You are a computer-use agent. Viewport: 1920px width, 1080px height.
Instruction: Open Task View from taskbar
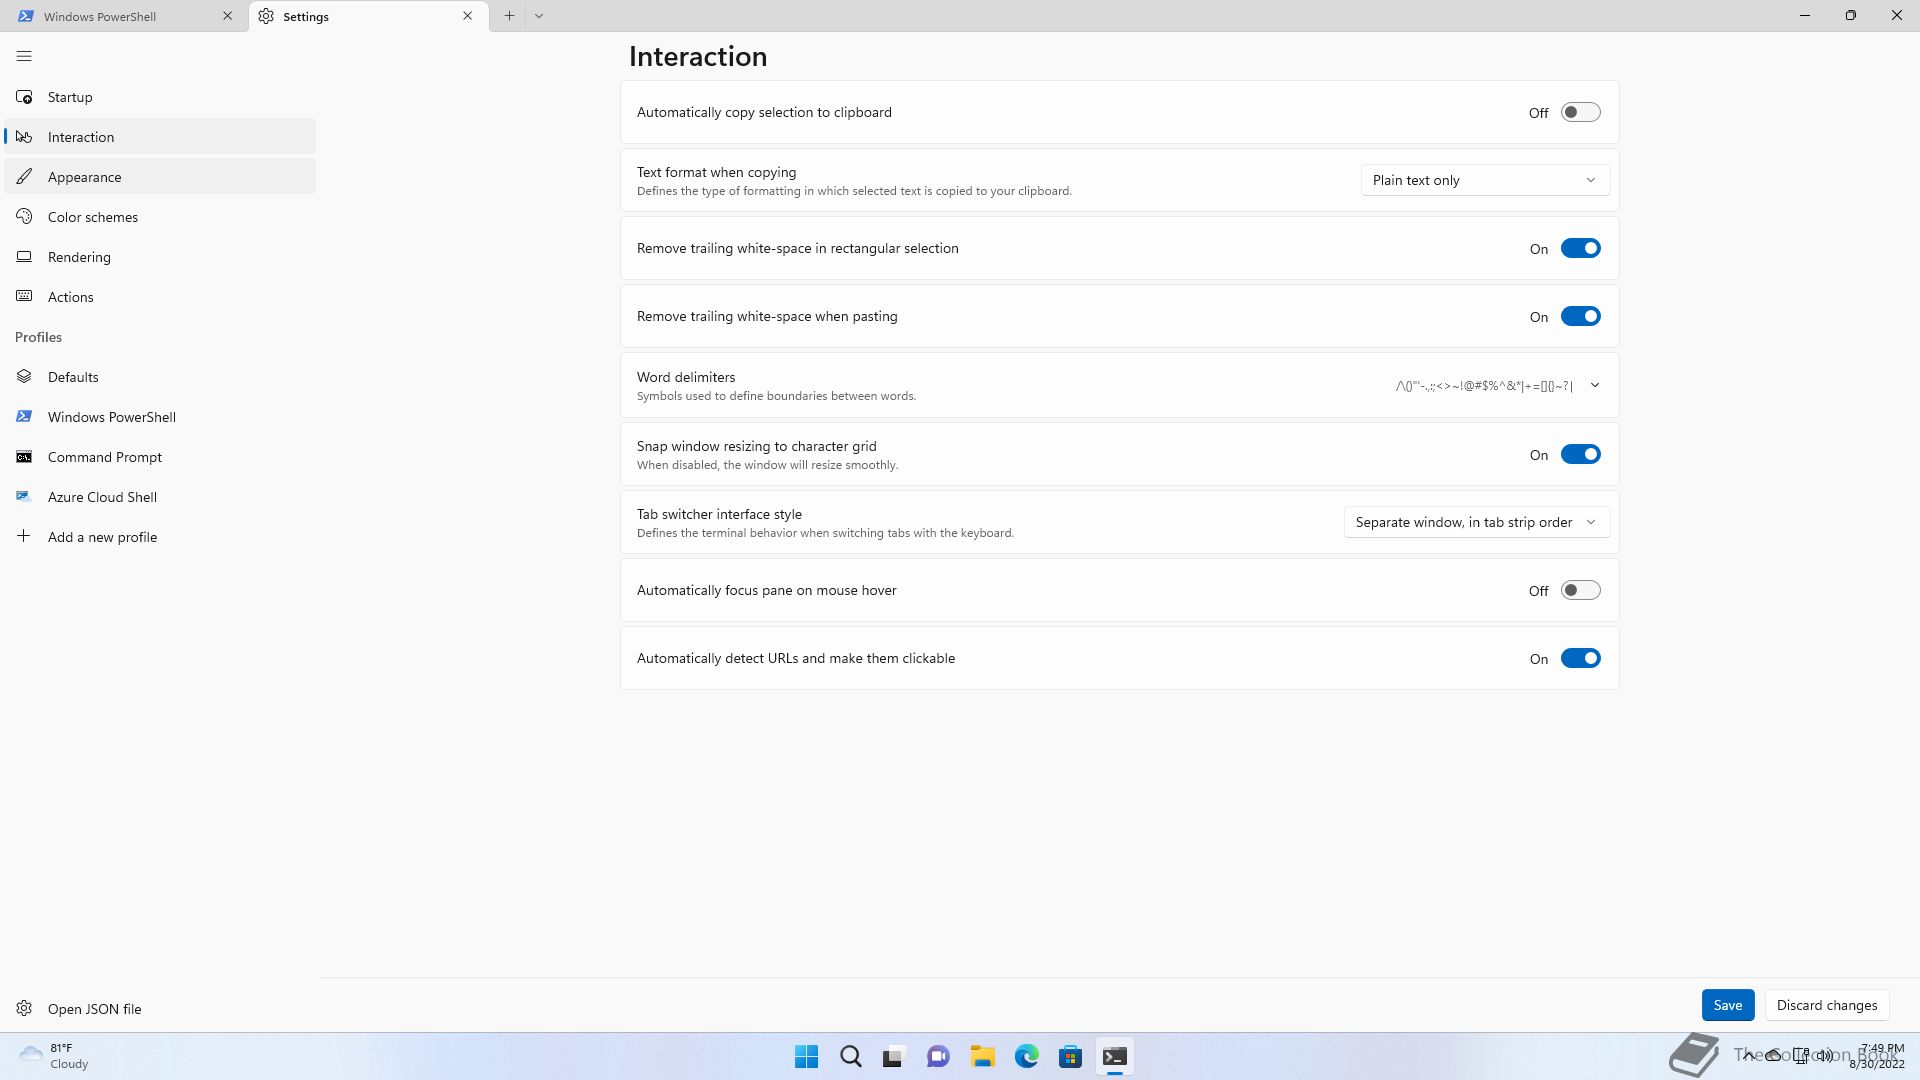[894, 1057]
